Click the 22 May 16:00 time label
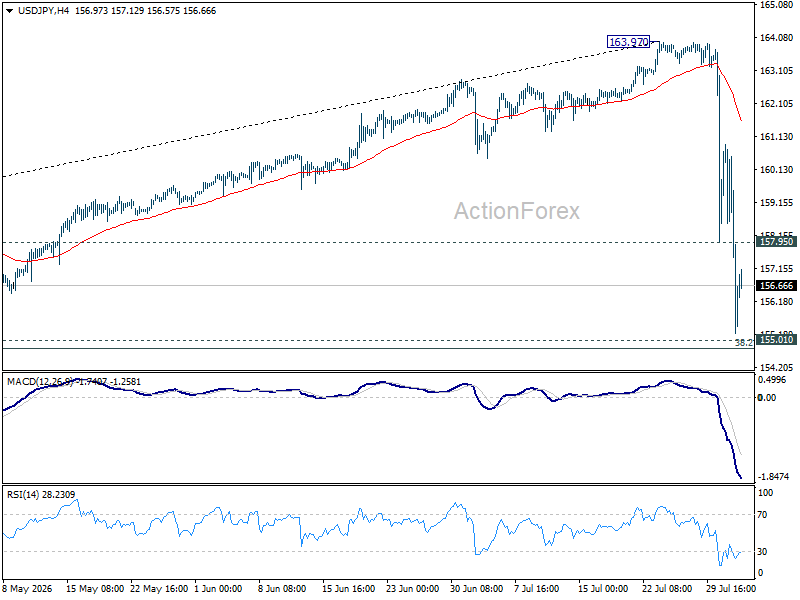 pyautogui.click(x=159, y=589)
